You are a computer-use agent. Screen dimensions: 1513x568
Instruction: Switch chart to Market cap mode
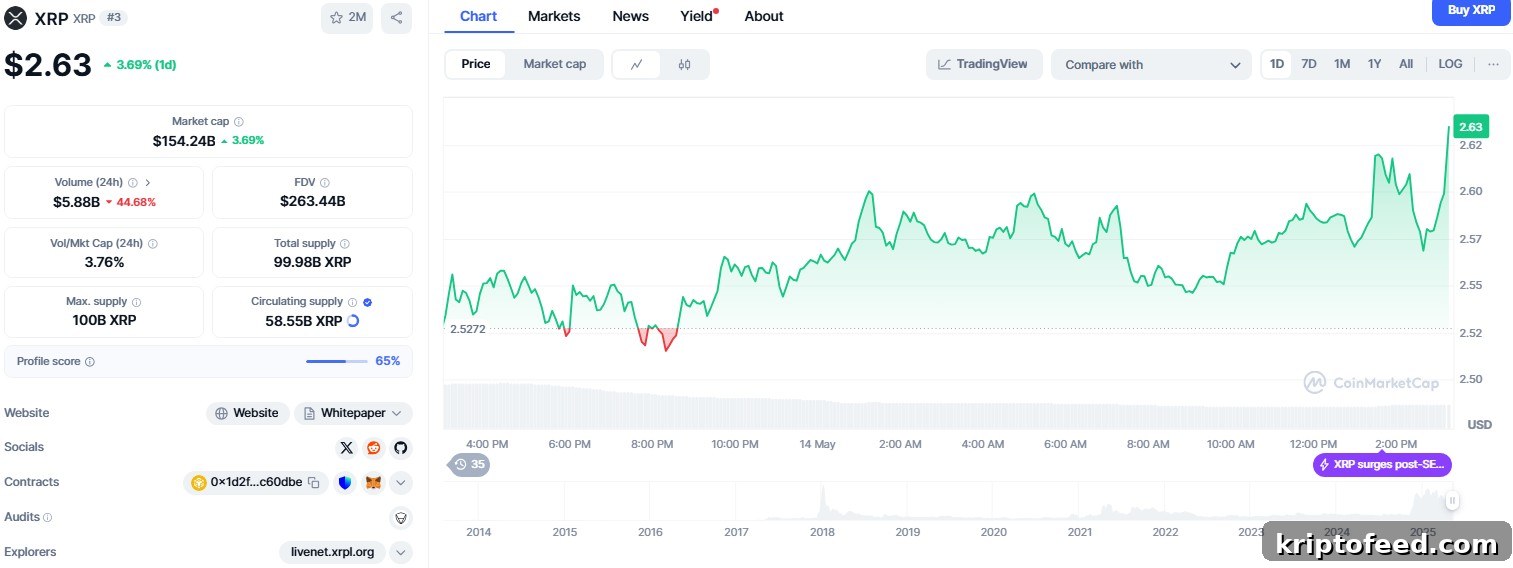(x=555, y=64)
